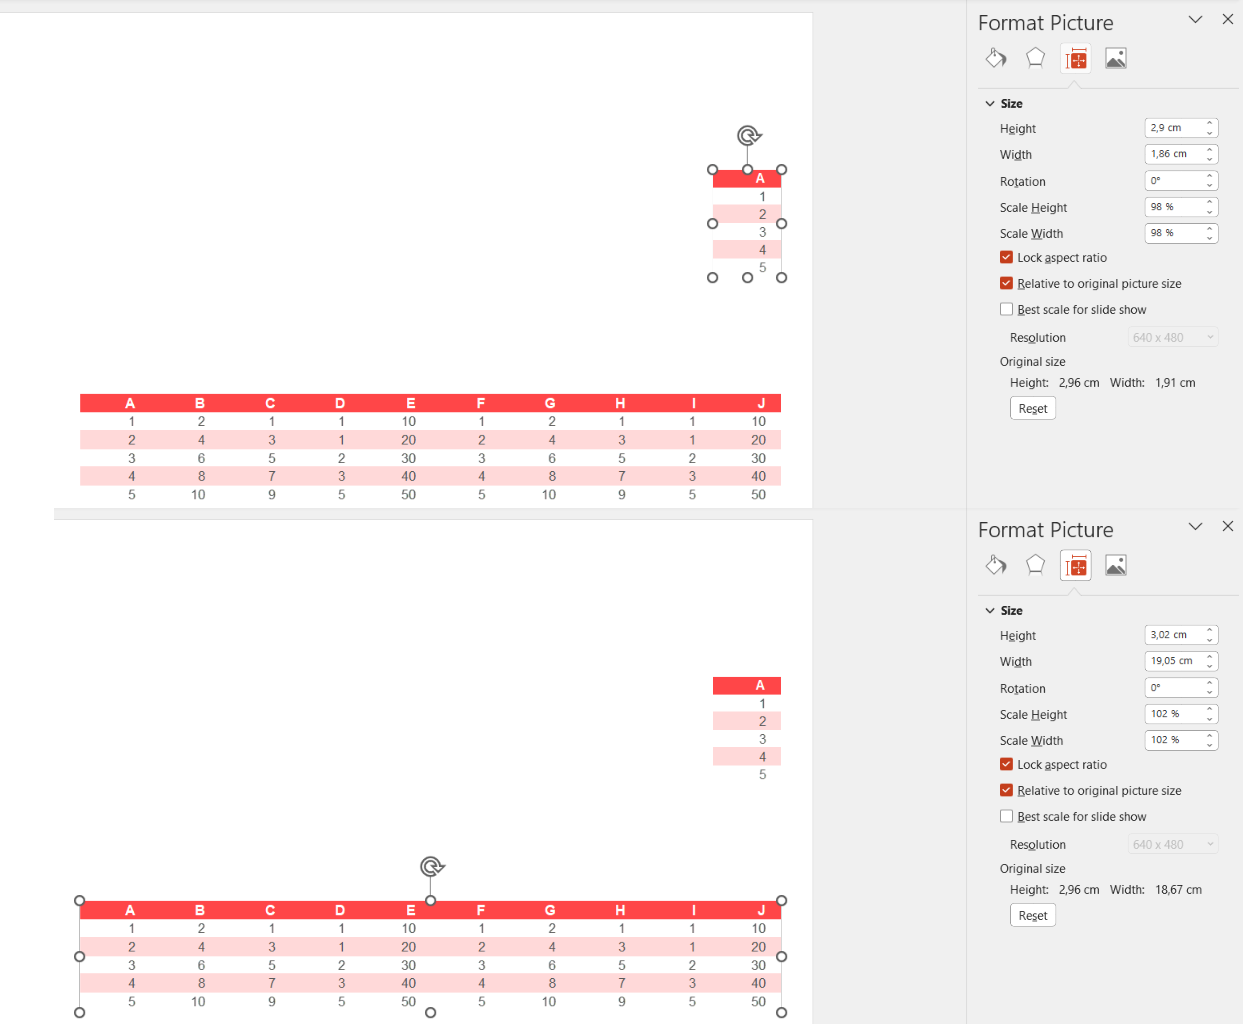This screenshot has height=1024, width=1243.
Task: Open the disabled Resolution dropdown in upper pane
Action: point(1173,337)
